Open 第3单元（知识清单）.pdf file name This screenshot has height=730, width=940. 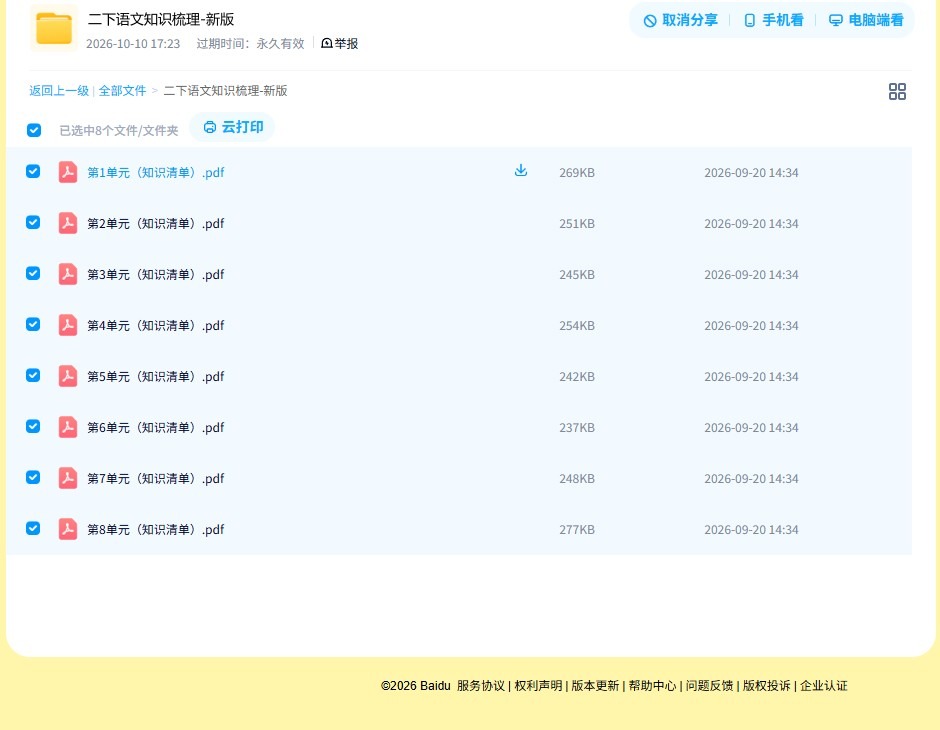(156, 274)
